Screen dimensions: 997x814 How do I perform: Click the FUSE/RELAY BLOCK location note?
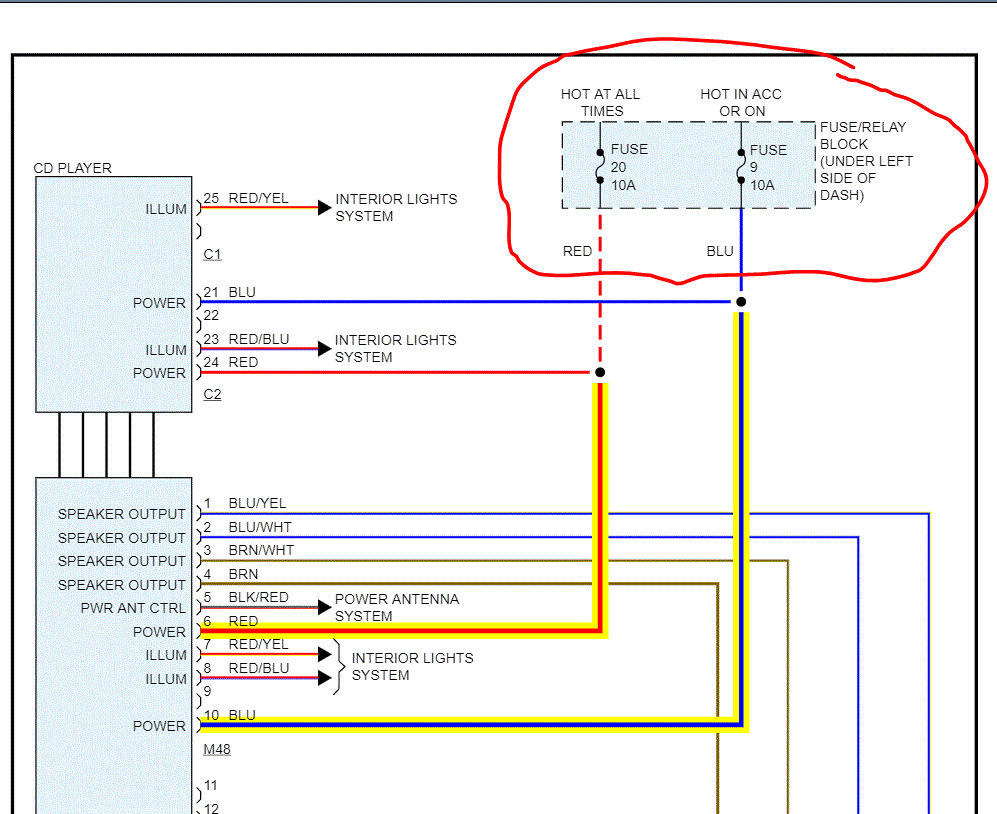tap(866, 161)
